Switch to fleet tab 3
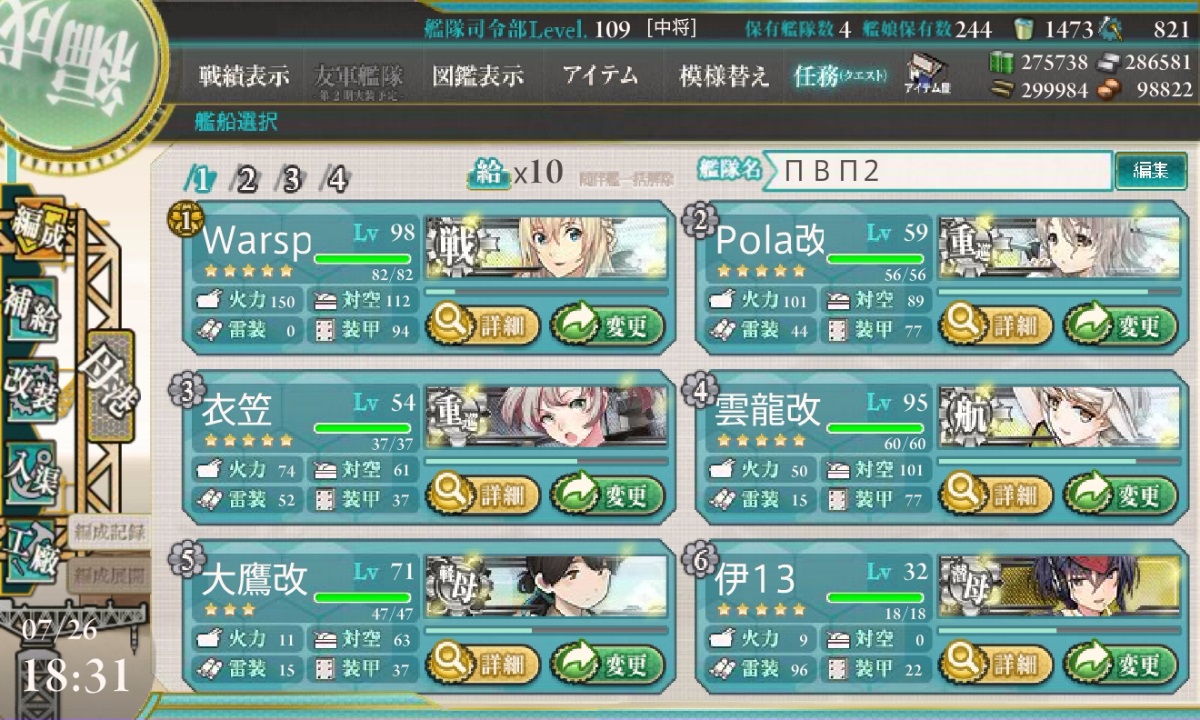Screen dimensions: 1200x720 tap(290, 180)
